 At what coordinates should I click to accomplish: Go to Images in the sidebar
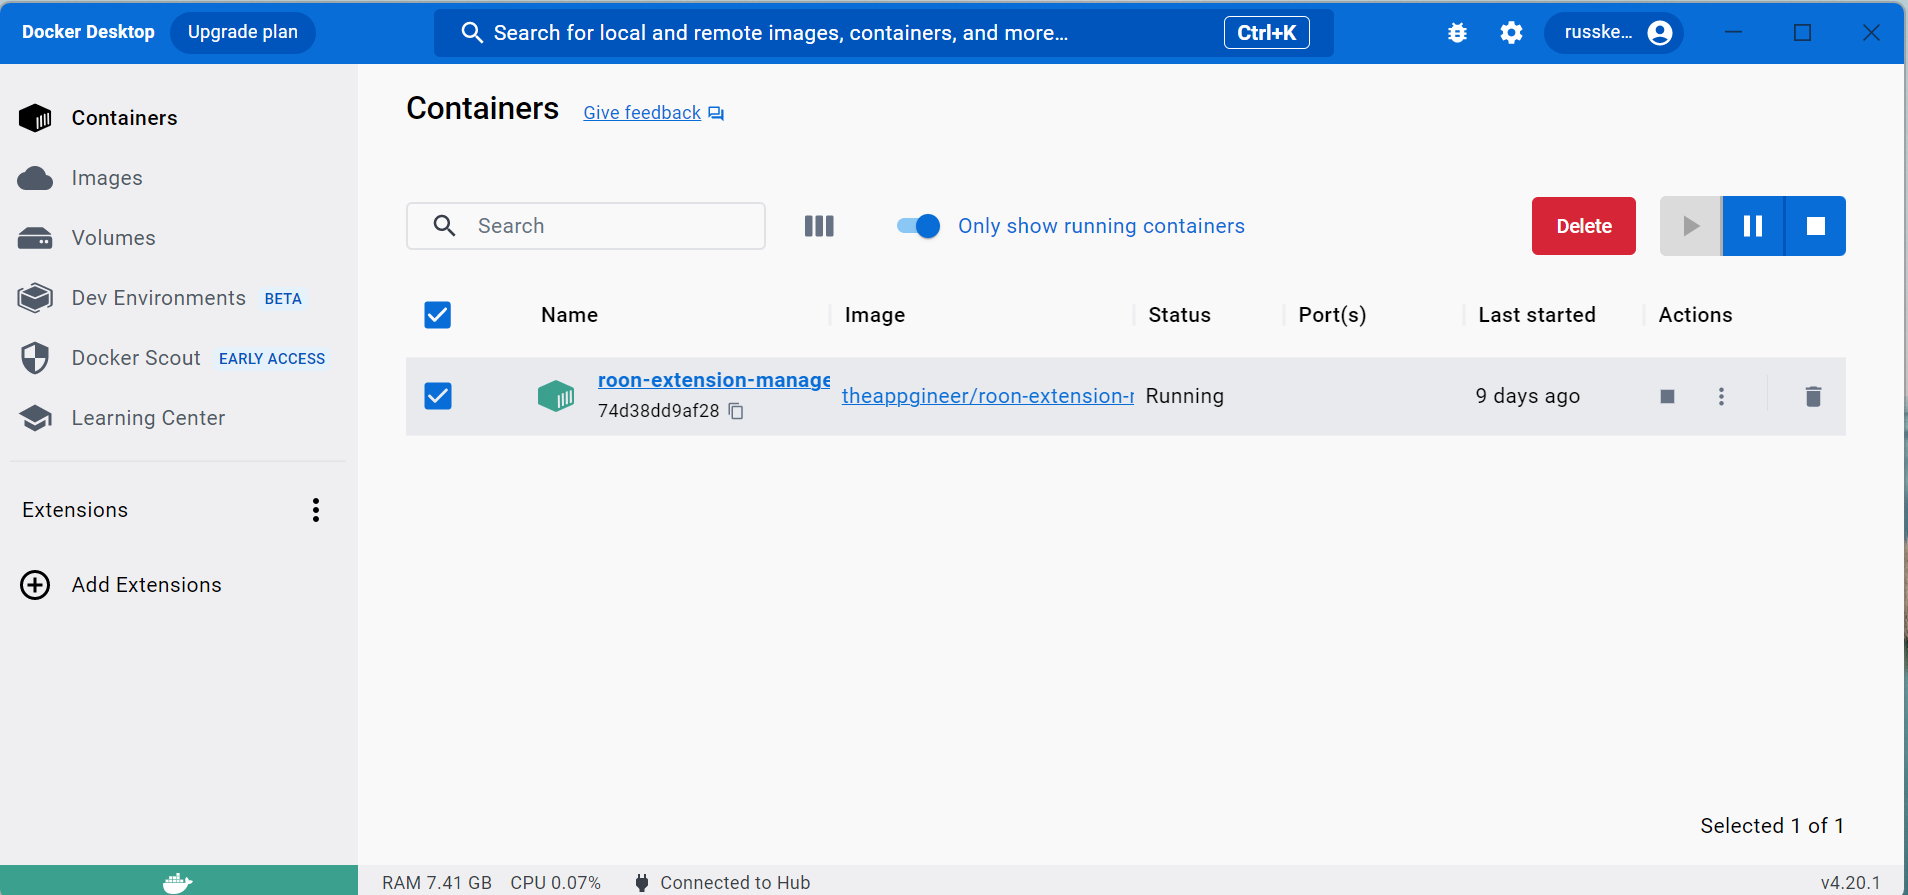[107, 178]
